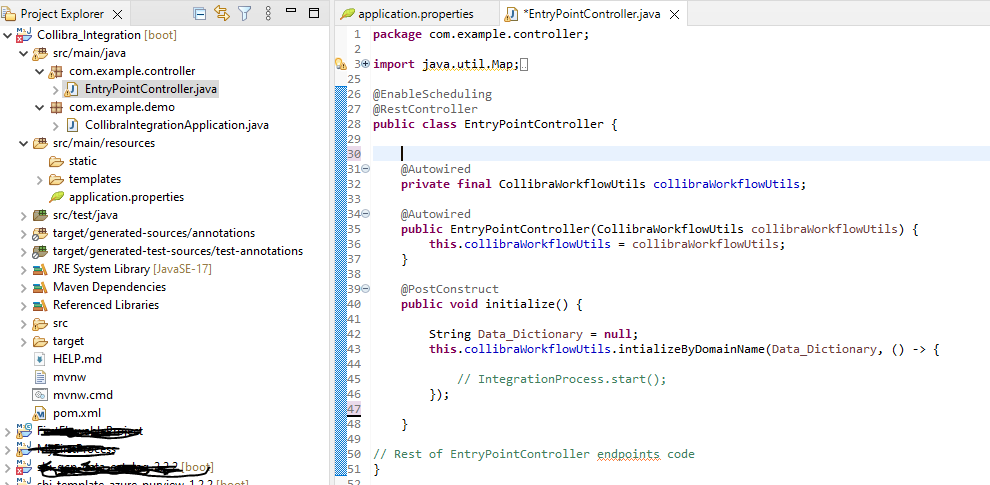Click the application.properties leaf icon in tree
Viewport: 990px width, 485px height.
tap(56, 196)
